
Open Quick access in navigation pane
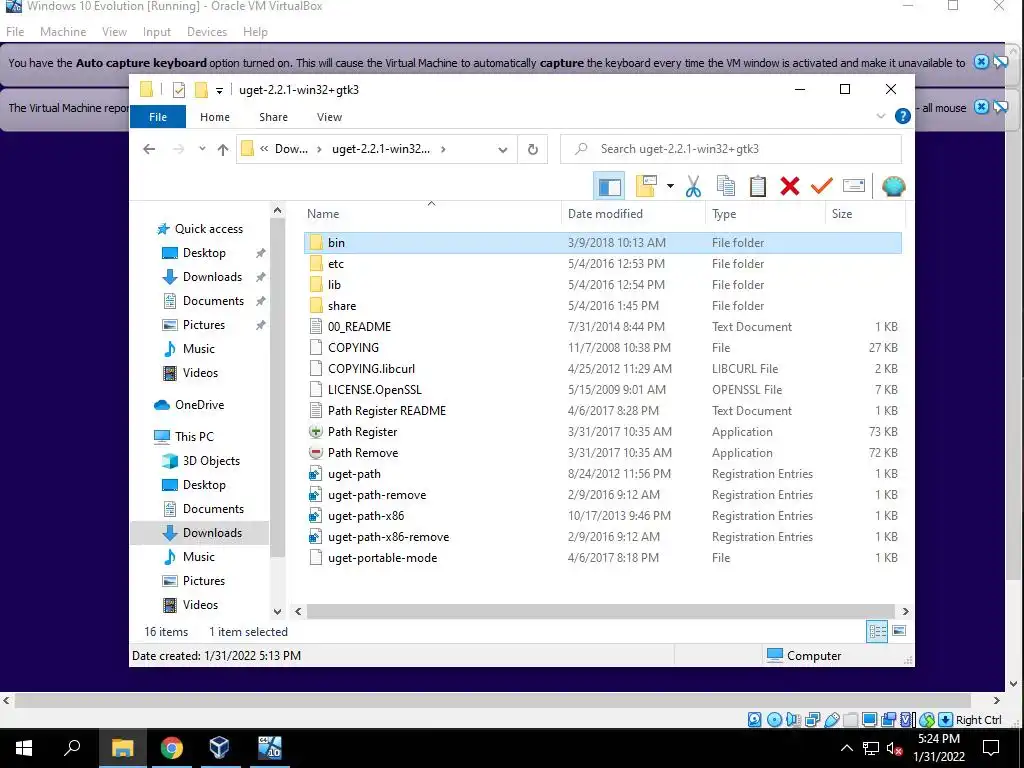pyautogui.click(x=199, y=229)
